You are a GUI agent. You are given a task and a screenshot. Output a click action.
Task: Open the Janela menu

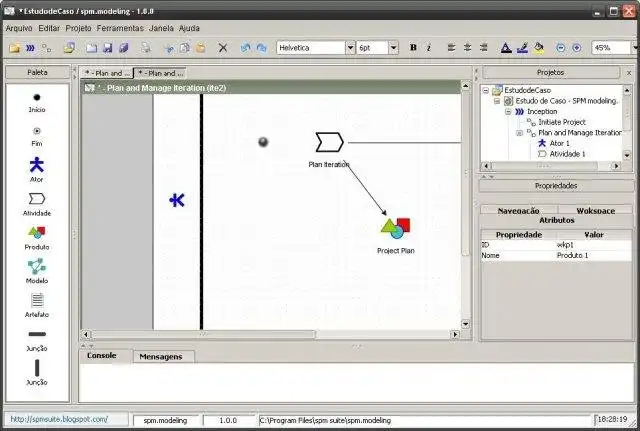point(161,28)
